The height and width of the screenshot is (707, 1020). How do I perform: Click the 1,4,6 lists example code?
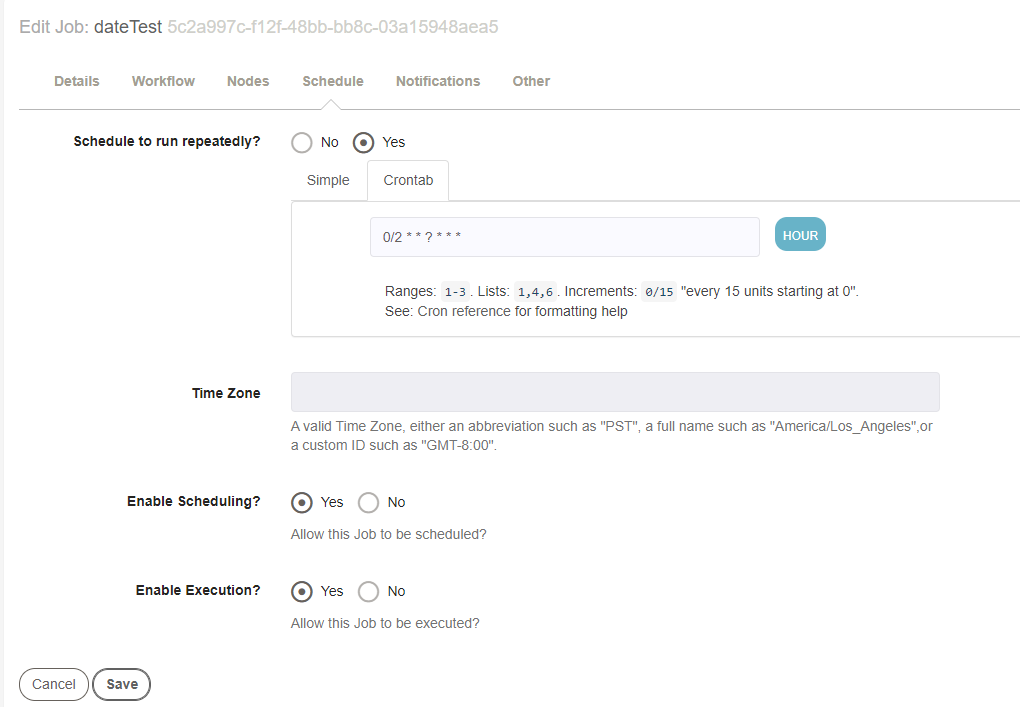coord(535,292)
